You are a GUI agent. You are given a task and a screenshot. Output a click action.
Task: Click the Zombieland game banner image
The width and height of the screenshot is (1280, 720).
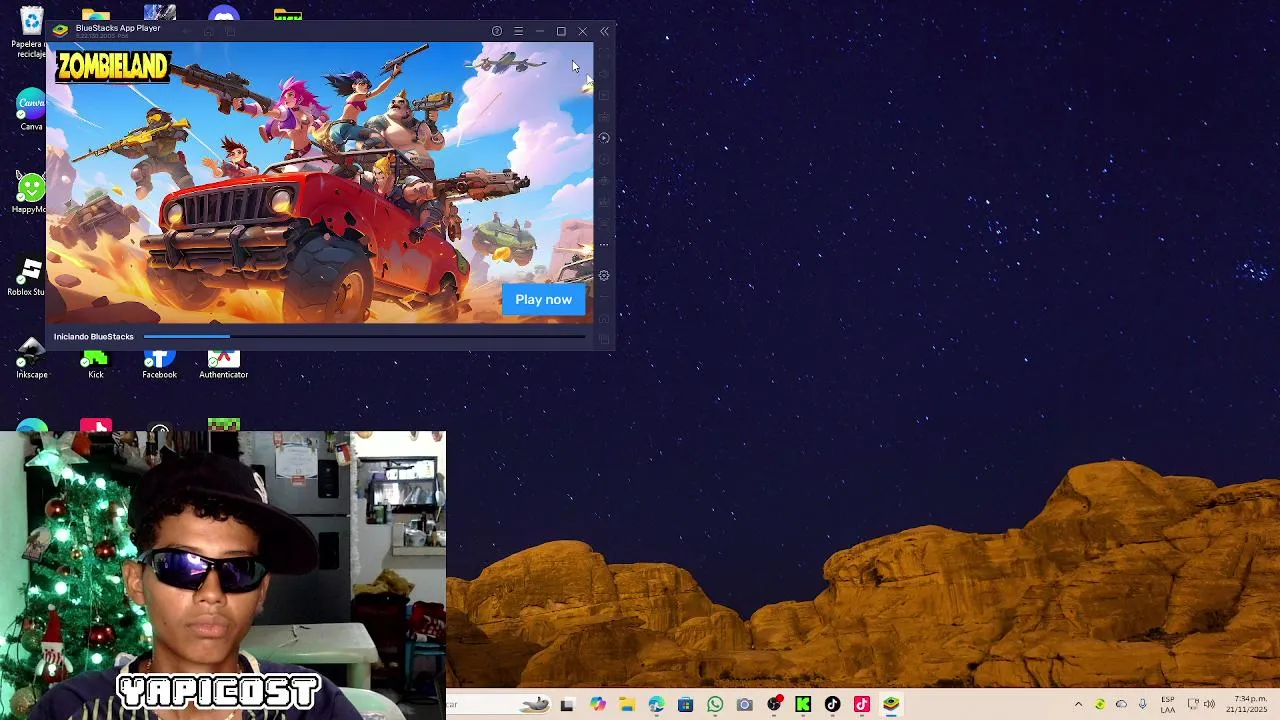coord(320,182)
